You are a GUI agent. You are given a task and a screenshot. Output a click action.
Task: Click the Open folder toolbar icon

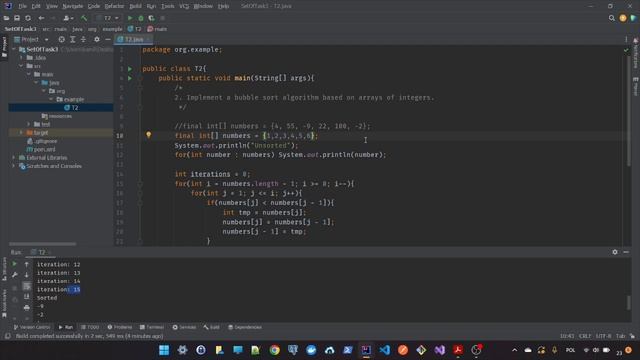tap(7, 18)
